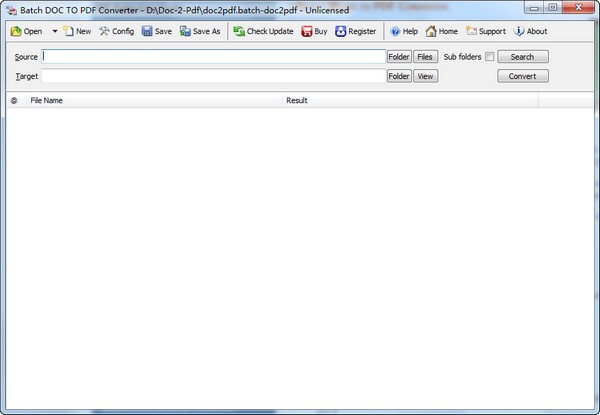Image resolution: width=600 pixels, height=415 pixels.
Task: Maximize the converter window
Action: pos(553,8)
